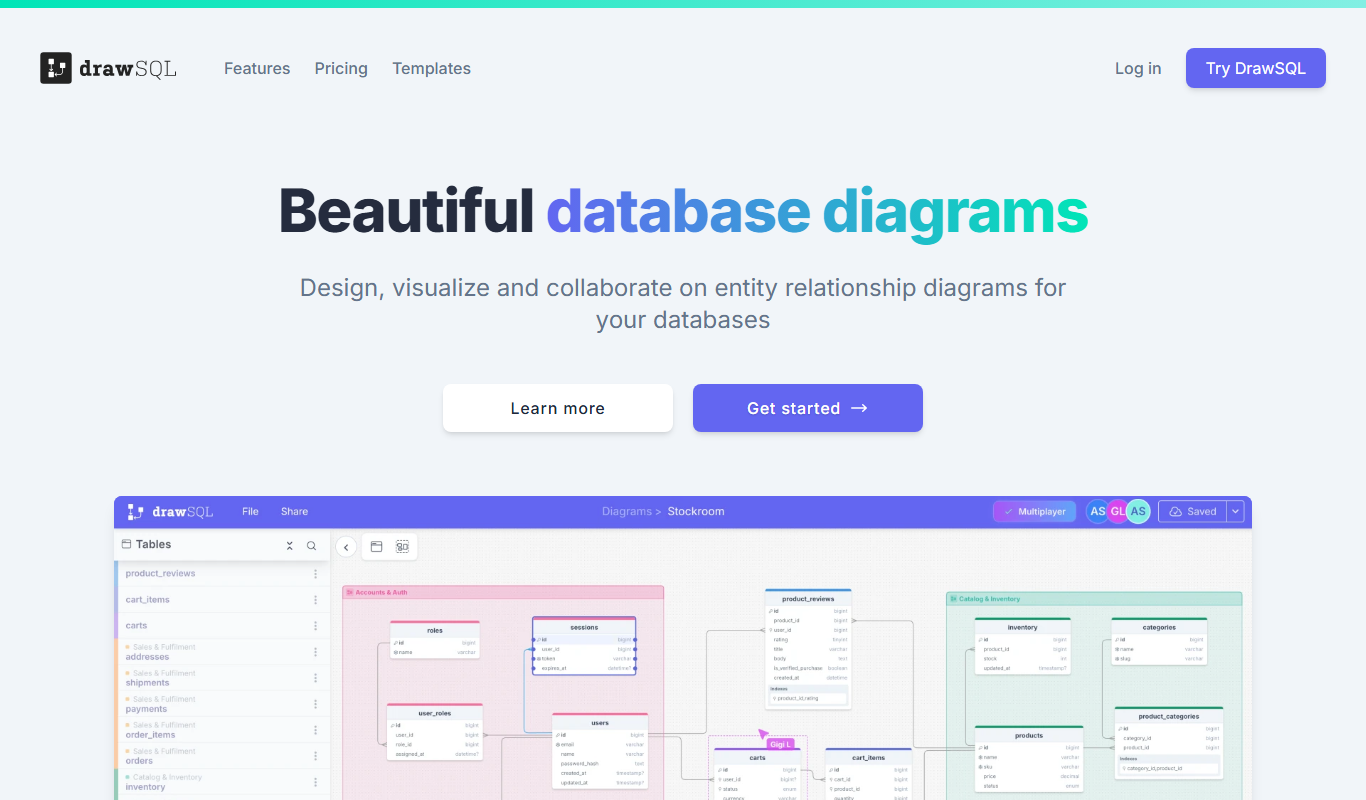Collapse the sidebar with the back arrow

(346, 547)
